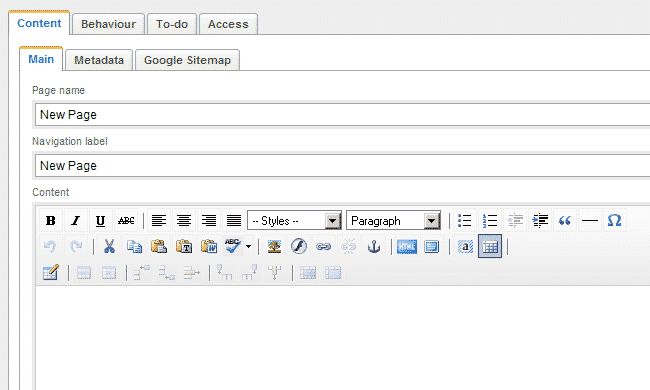650x390 pixels.
Task: Delete the table row
Action: 192,273
